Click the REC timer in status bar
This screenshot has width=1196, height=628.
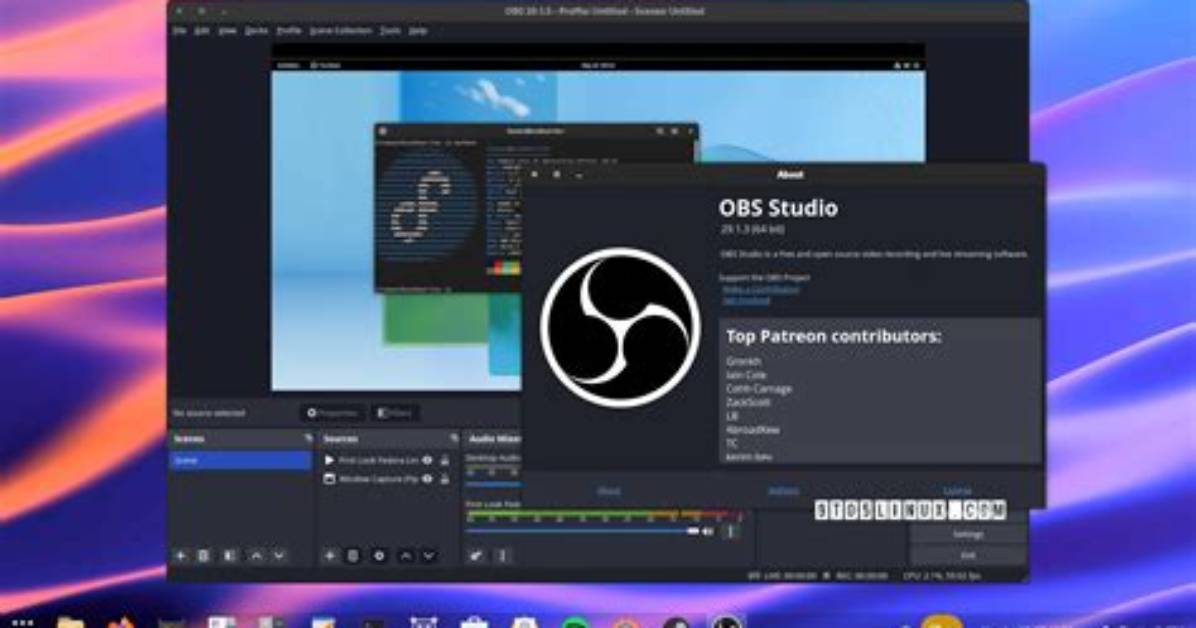(x=860, y=575)
